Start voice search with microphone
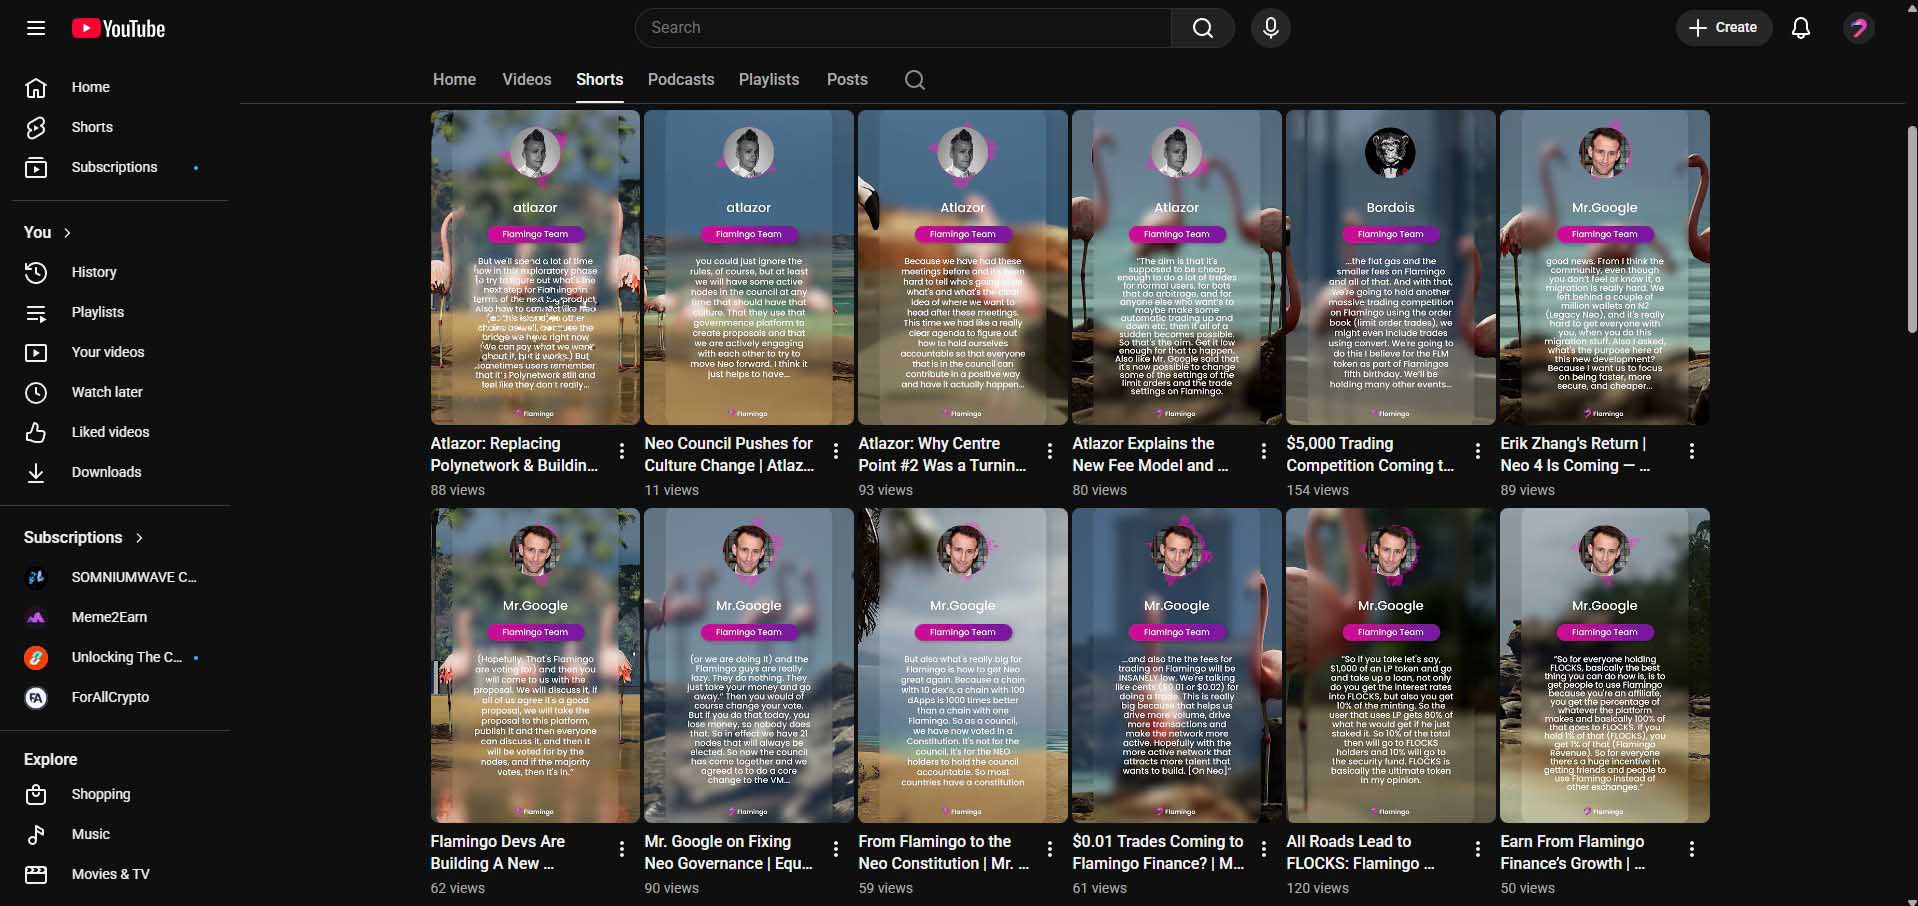This screenshot has height=906, width=1918. [1270, 28]
